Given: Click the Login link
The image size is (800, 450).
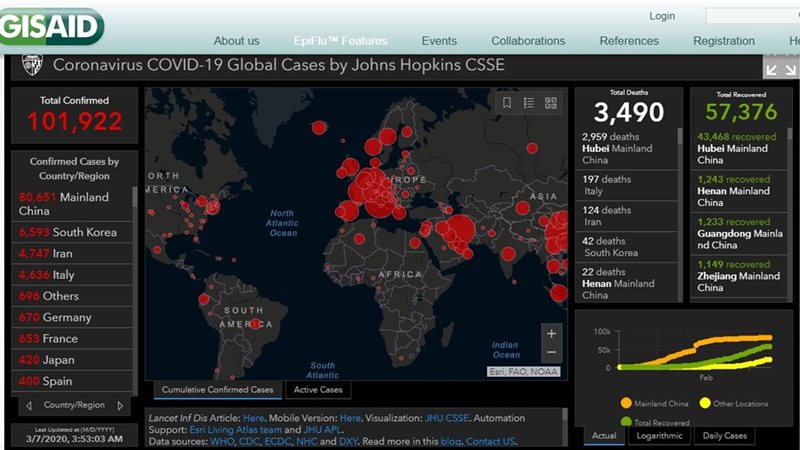Looking at the screenshot, I should (x=662, y=16).
